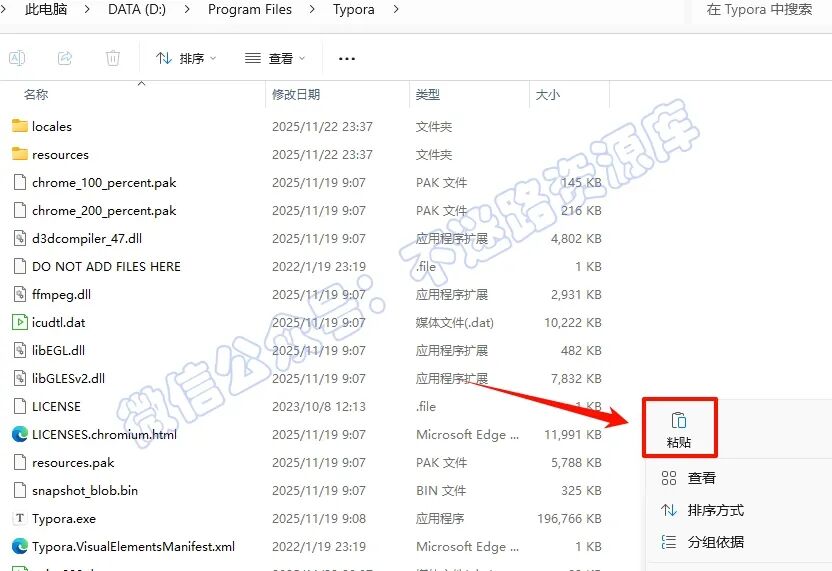Sort by 修改日期 column header
The height and width of the screenshot is (571, 832).
(296, 94)
